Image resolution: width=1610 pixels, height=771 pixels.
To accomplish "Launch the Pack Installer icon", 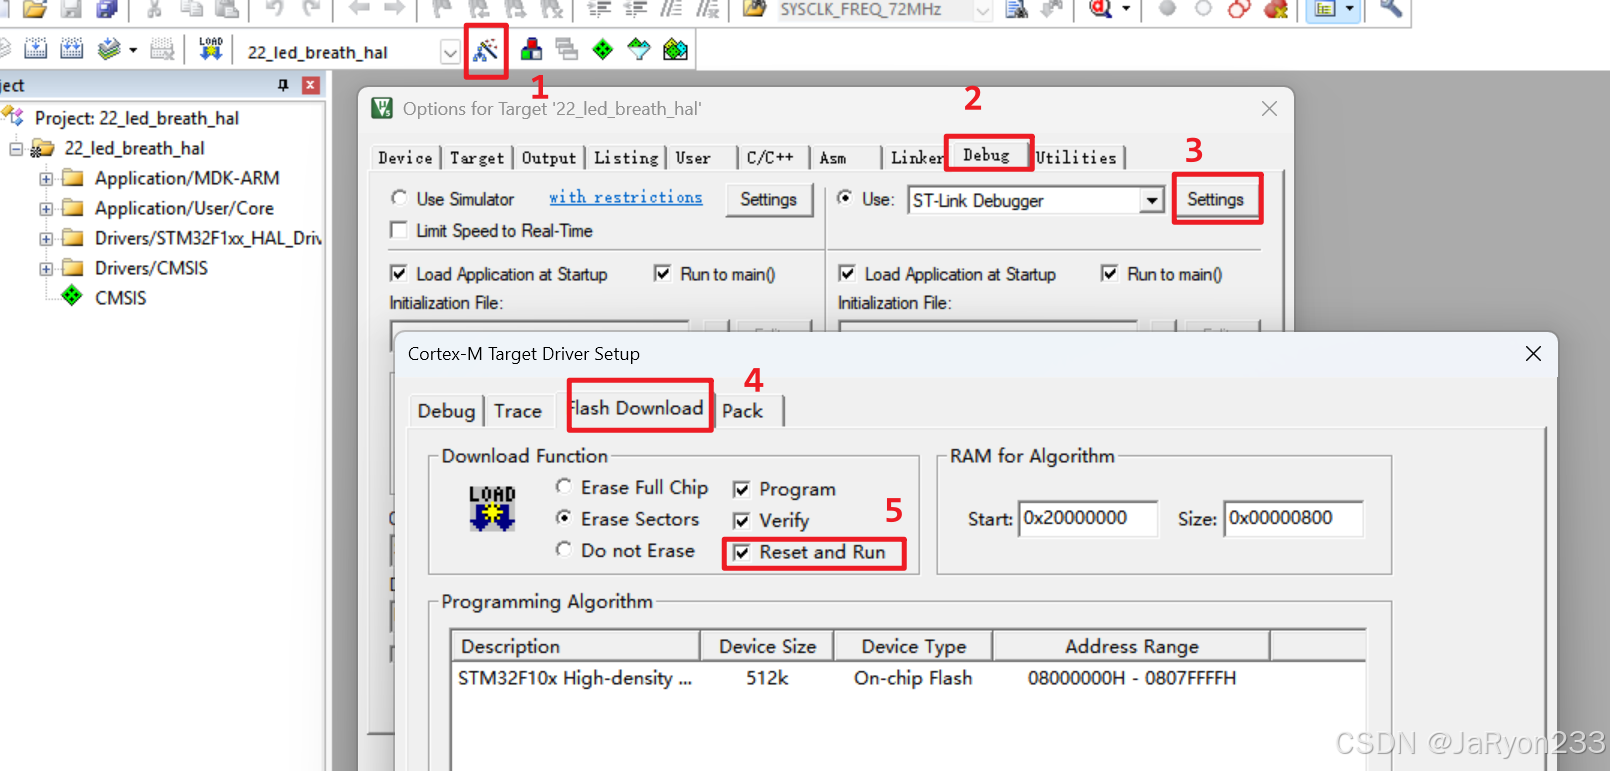I will pos(675,49).
